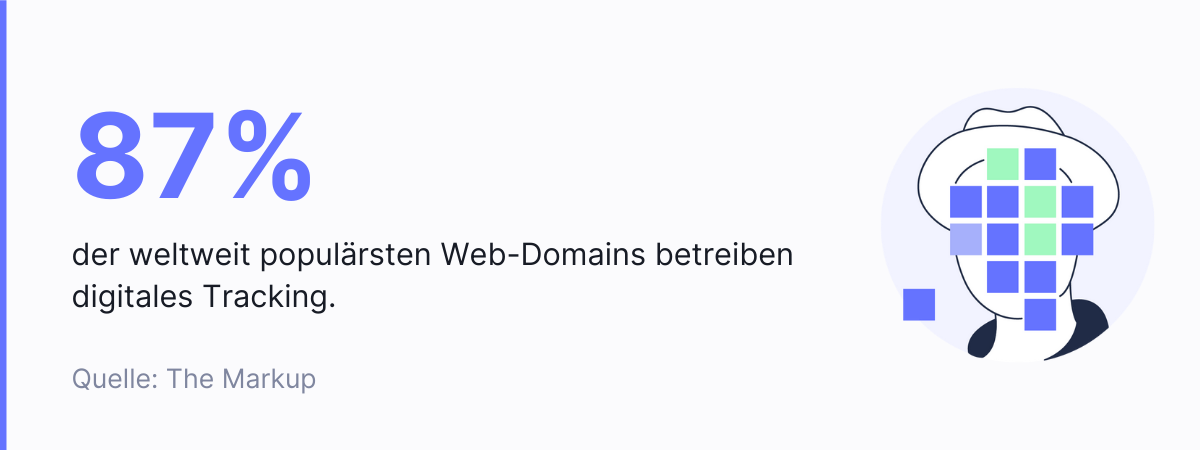
Task: Click the vertical blue accent bar at left
Action: (3, 225)
